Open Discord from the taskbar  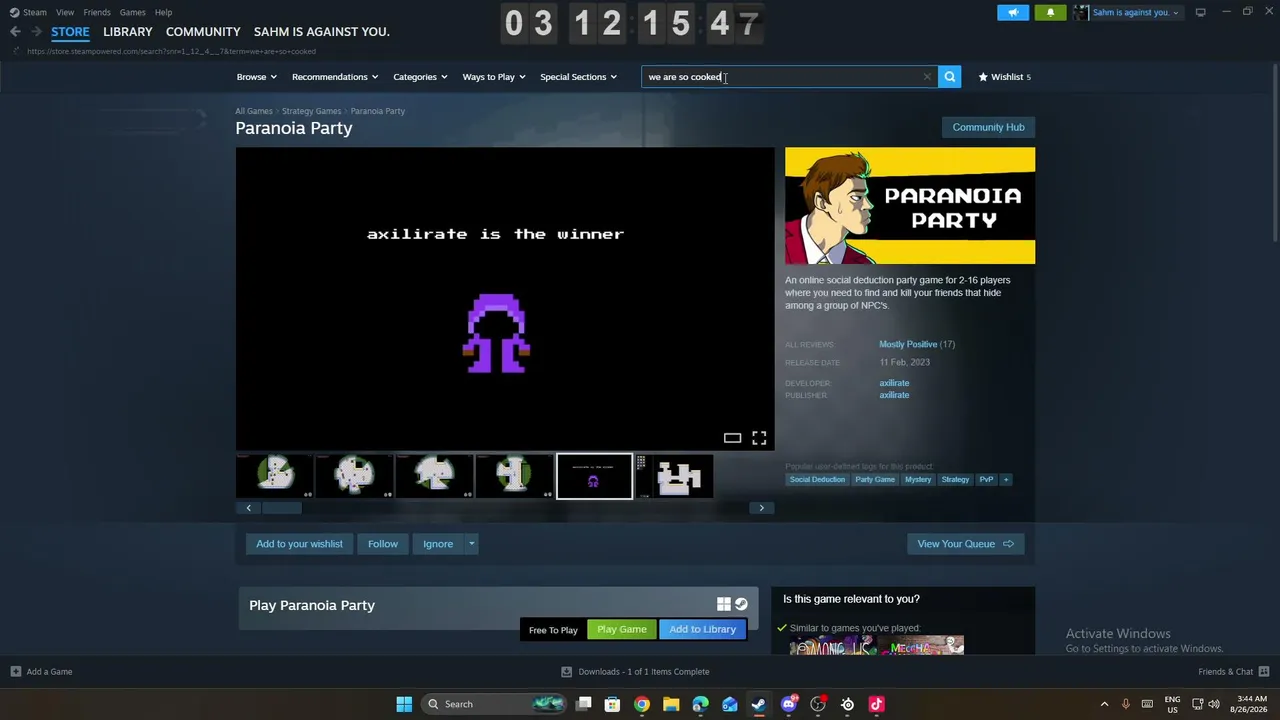[788, 704]
